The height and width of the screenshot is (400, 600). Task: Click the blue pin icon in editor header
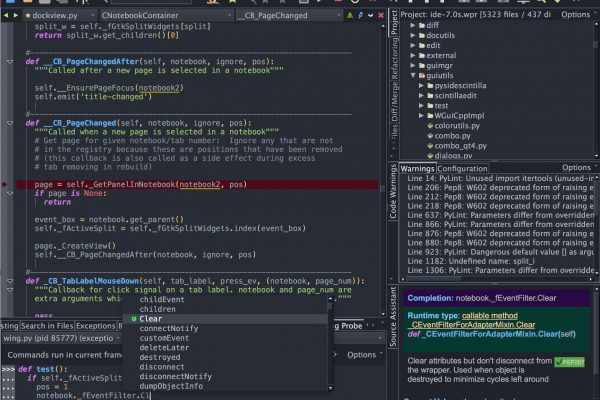coord(360,15)
